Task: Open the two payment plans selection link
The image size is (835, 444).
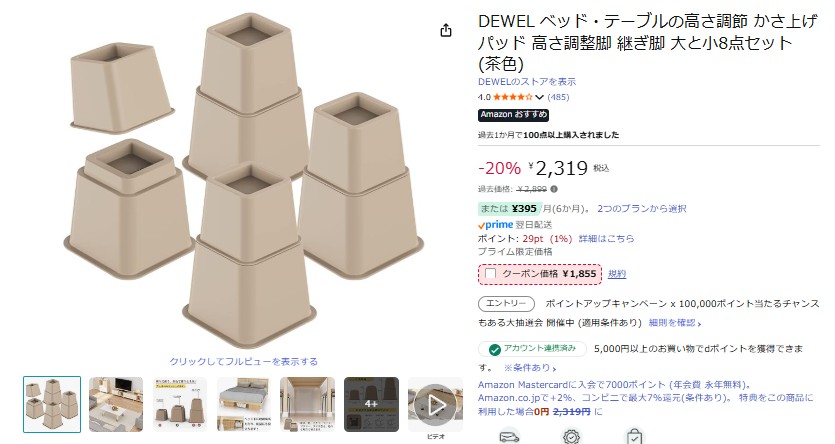Action: click(642, 209)
